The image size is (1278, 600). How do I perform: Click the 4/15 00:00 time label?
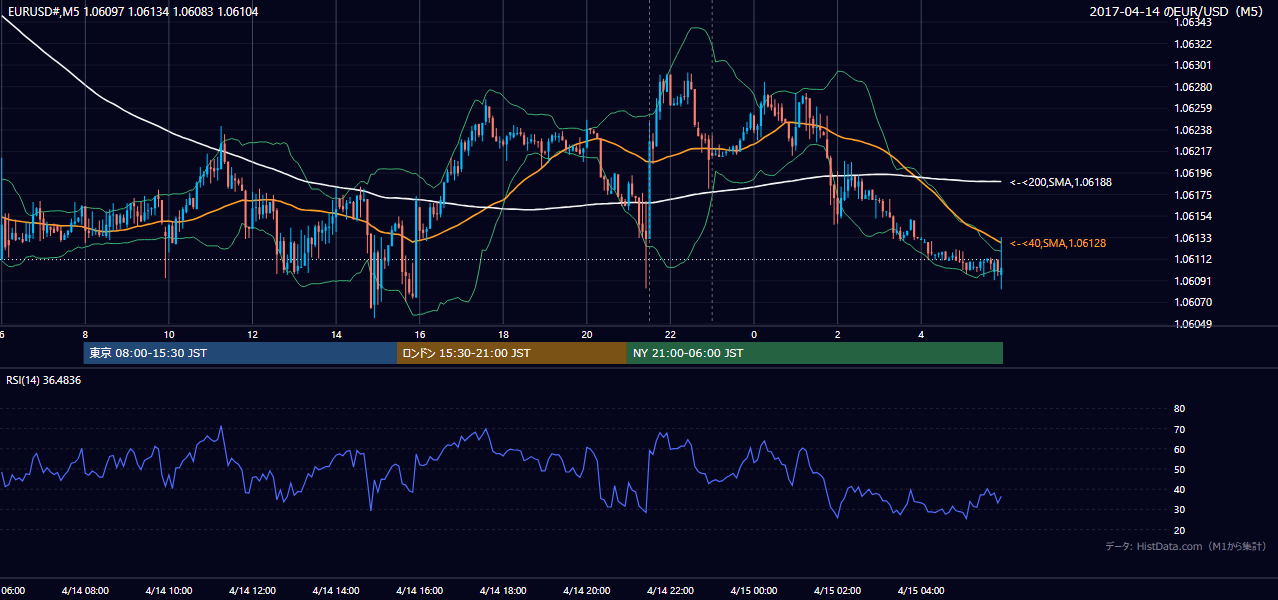click(754, 590)
